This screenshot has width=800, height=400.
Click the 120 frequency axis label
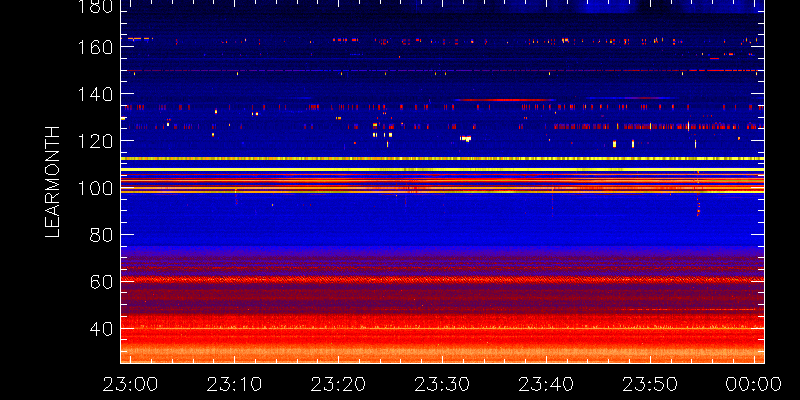[95, 141]
